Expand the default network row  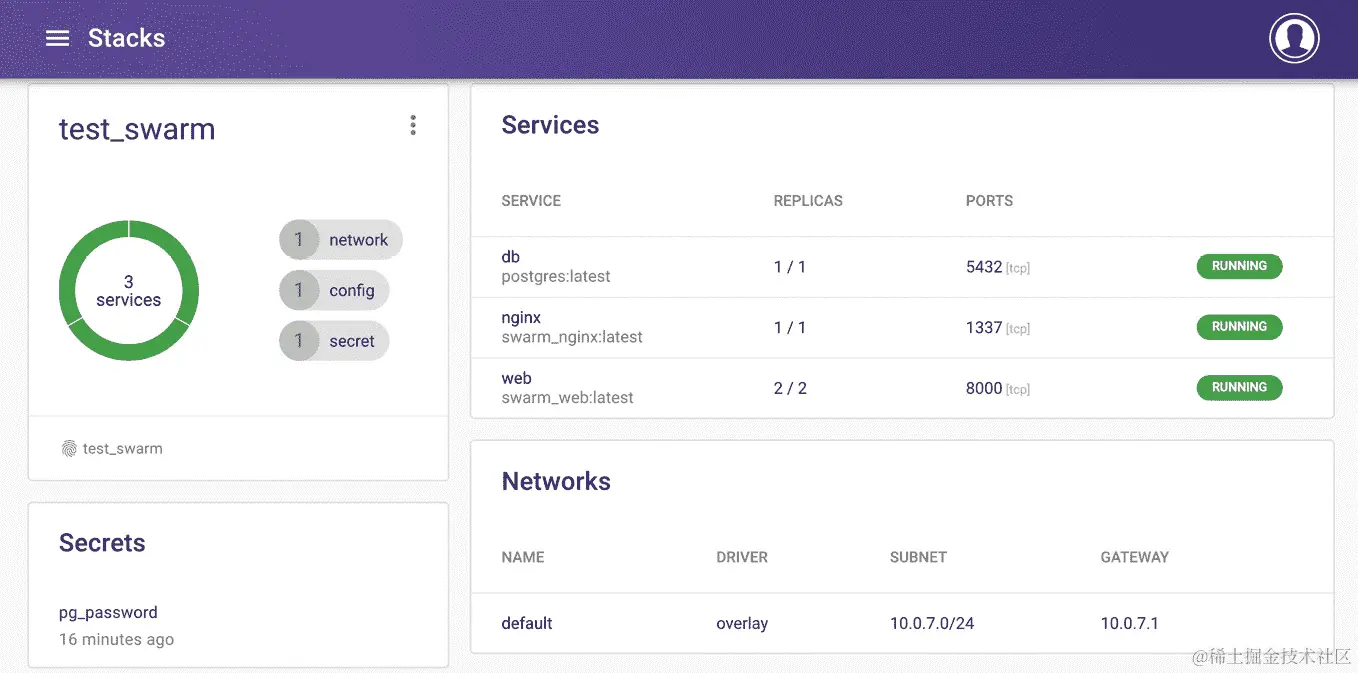coord(527,622)
